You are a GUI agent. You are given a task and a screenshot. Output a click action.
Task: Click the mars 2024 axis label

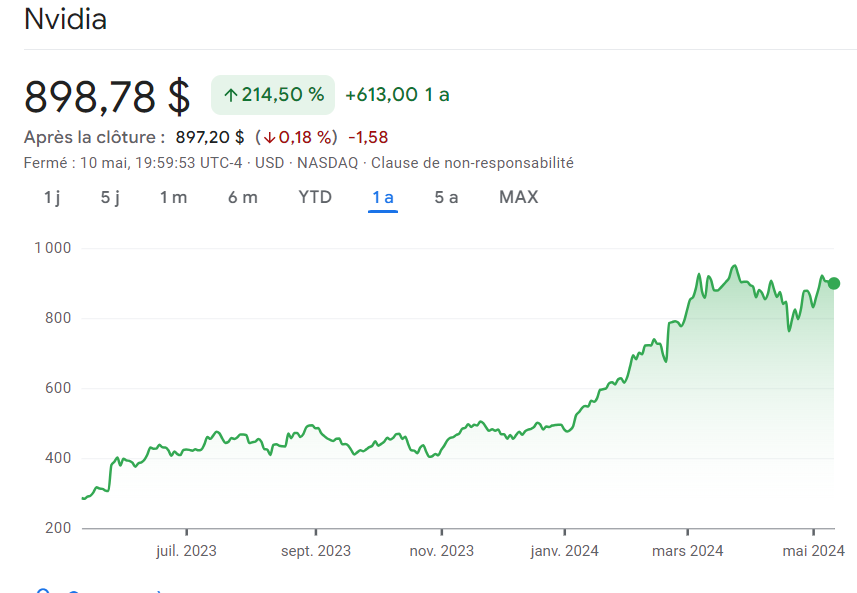[688, 550]
